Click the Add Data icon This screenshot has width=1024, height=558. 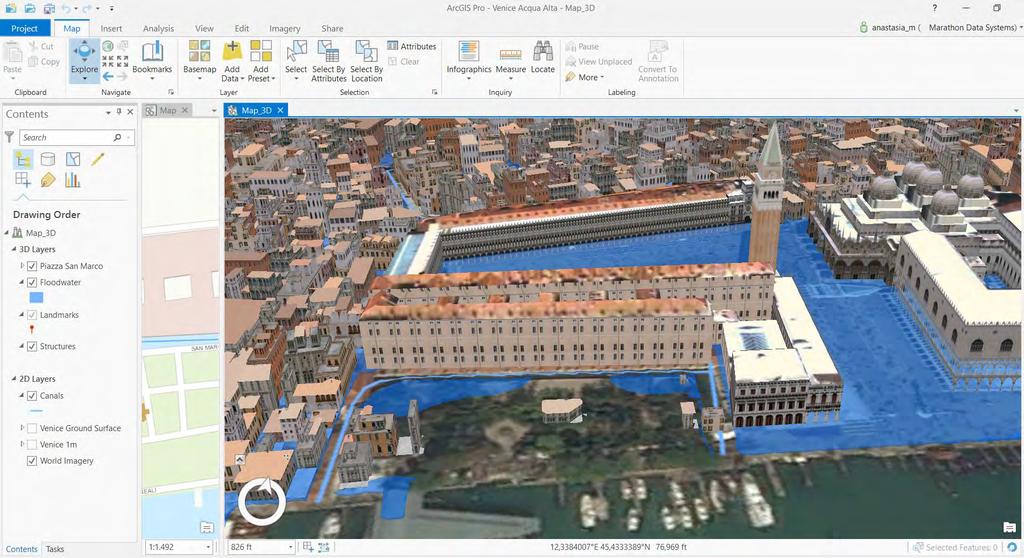(232, 52)
